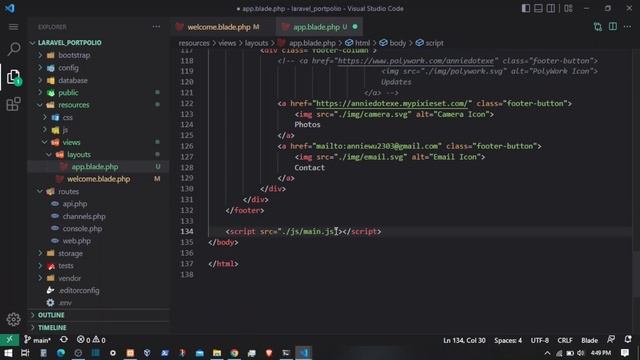Click VS Code icon on the taskbar
Image resolution: width=640 pixels, height=360 pixels.
(x=304, y=353)
